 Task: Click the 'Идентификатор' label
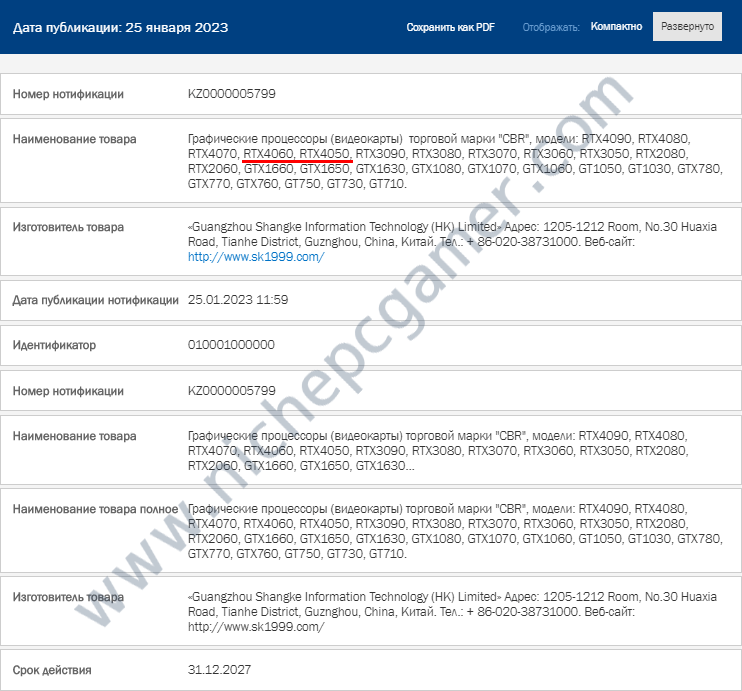point(54,345)
